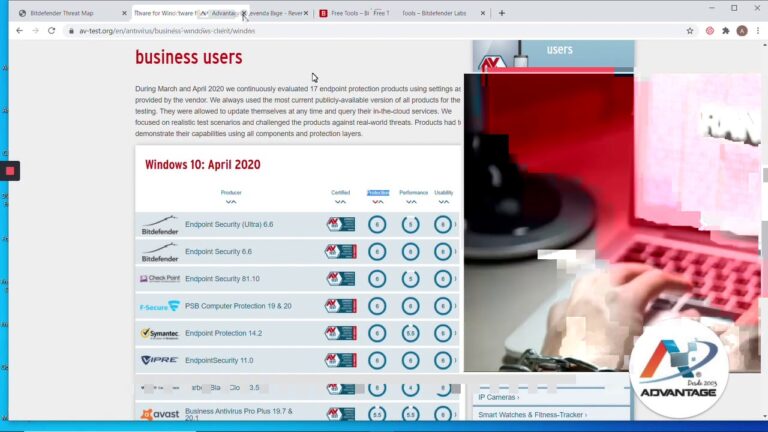The image size is (768, 432).
Task: Sort table by Usability column arrows
Action: (x=443, y=202)
